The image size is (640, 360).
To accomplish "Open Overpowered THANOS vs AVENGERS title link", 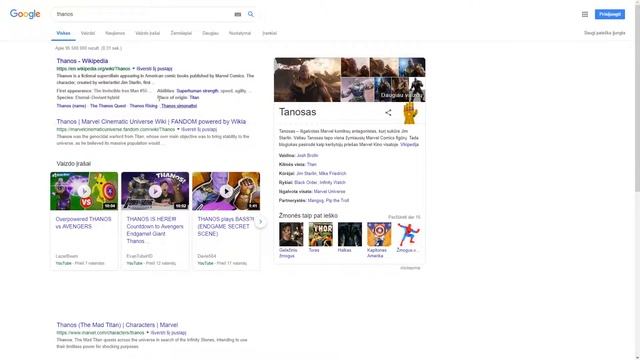I will (x=83, y=223).
